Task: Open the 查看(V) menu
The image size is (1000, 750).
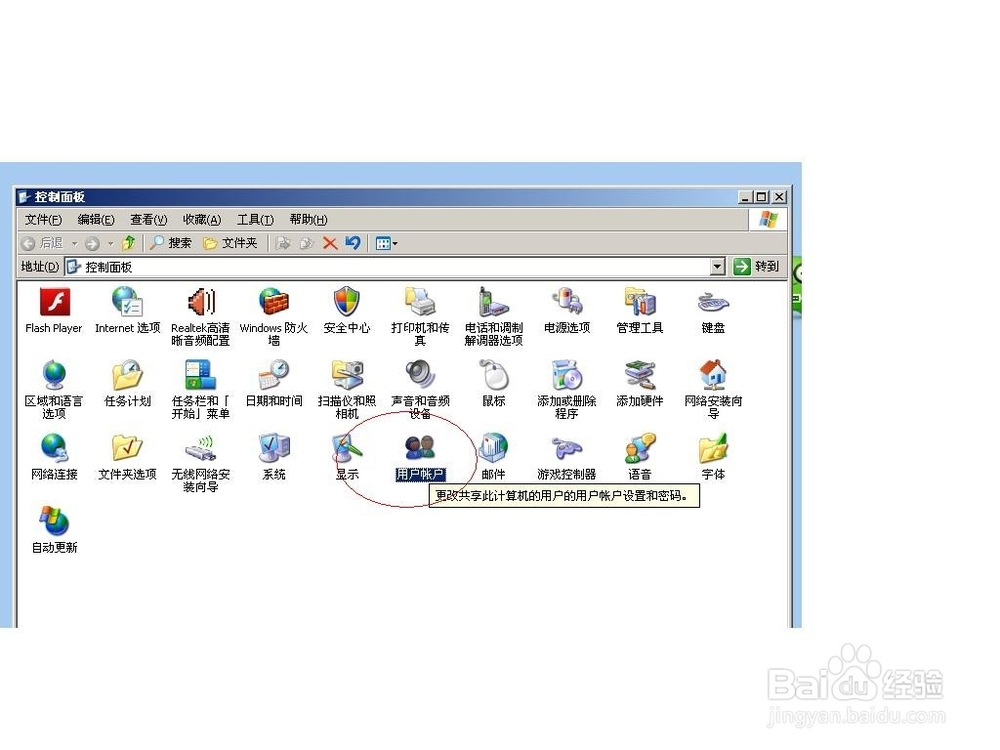Action: [x=149, y=220]
